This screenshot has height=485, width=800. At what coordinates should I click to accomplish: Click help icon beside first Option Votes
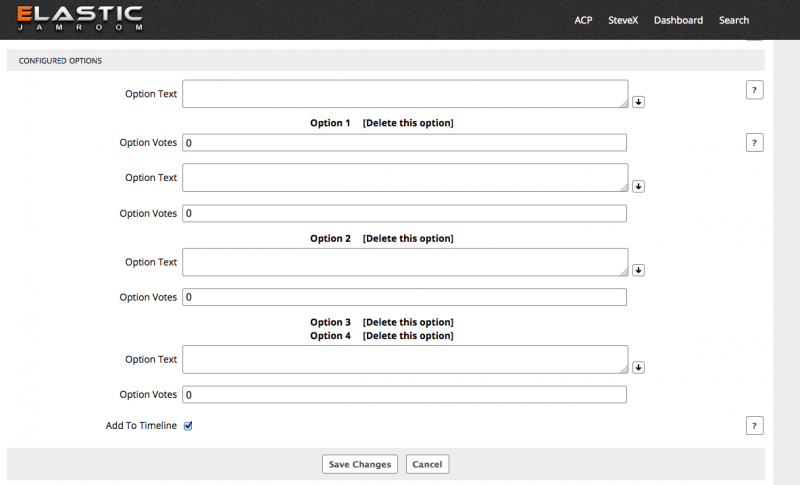(754, 142)
